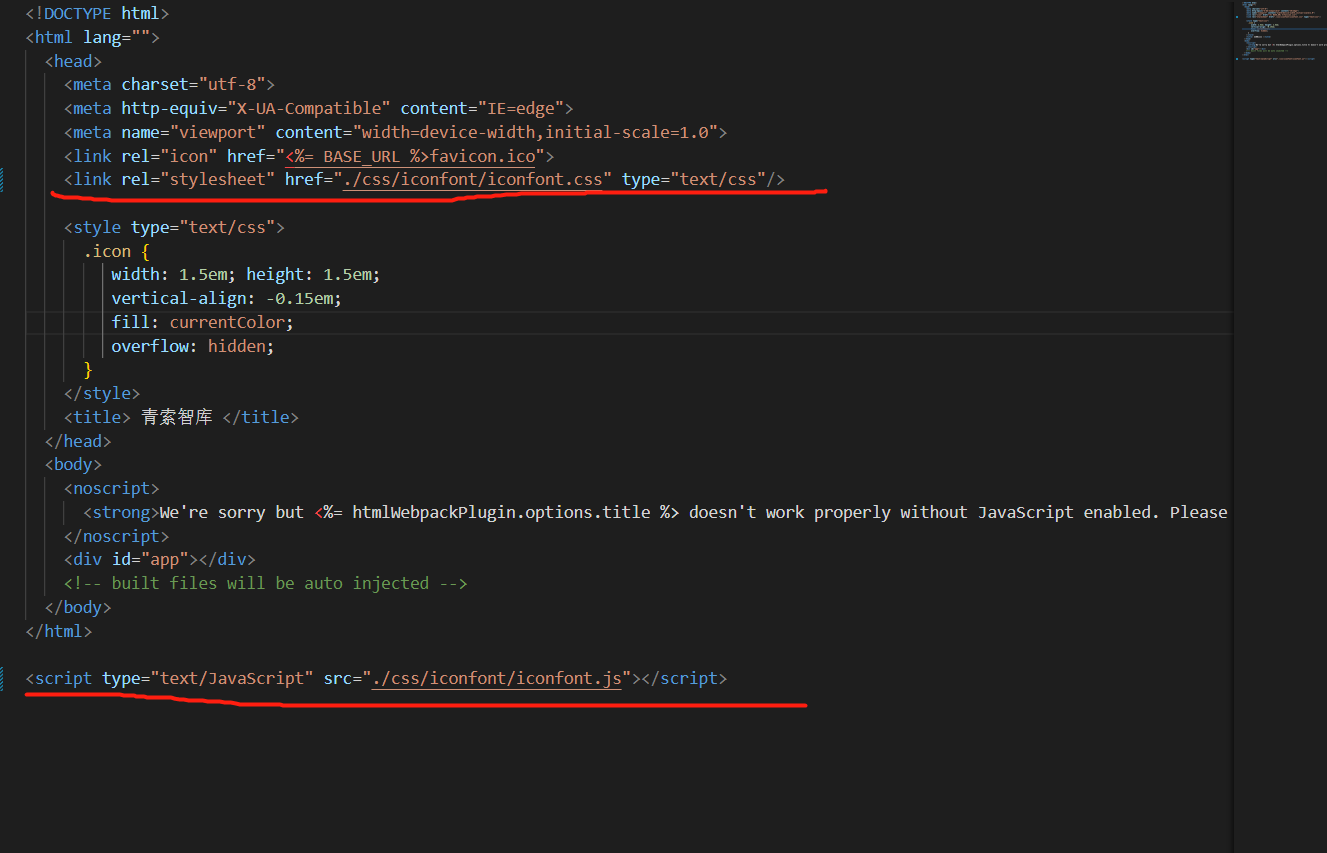This screenshot has width=1327, height=853.
Task: Click the closing </noscript> tag
Action: (116, 536)
